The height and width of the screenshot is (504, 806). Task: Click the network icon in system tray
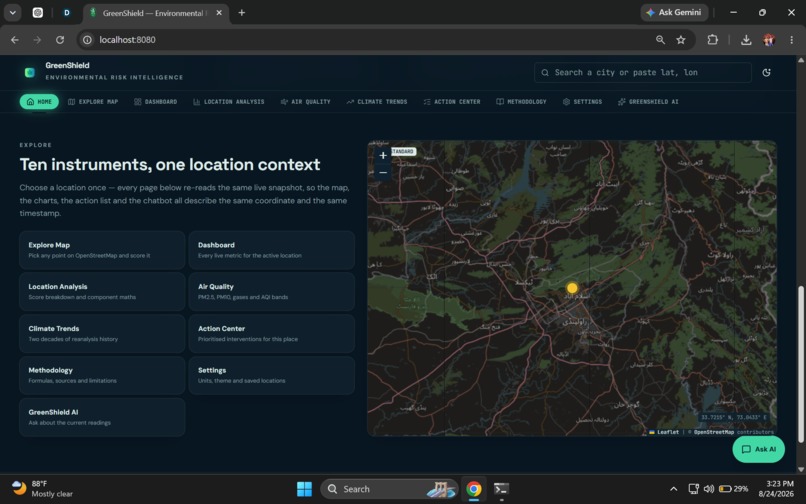tap(693, 489)
